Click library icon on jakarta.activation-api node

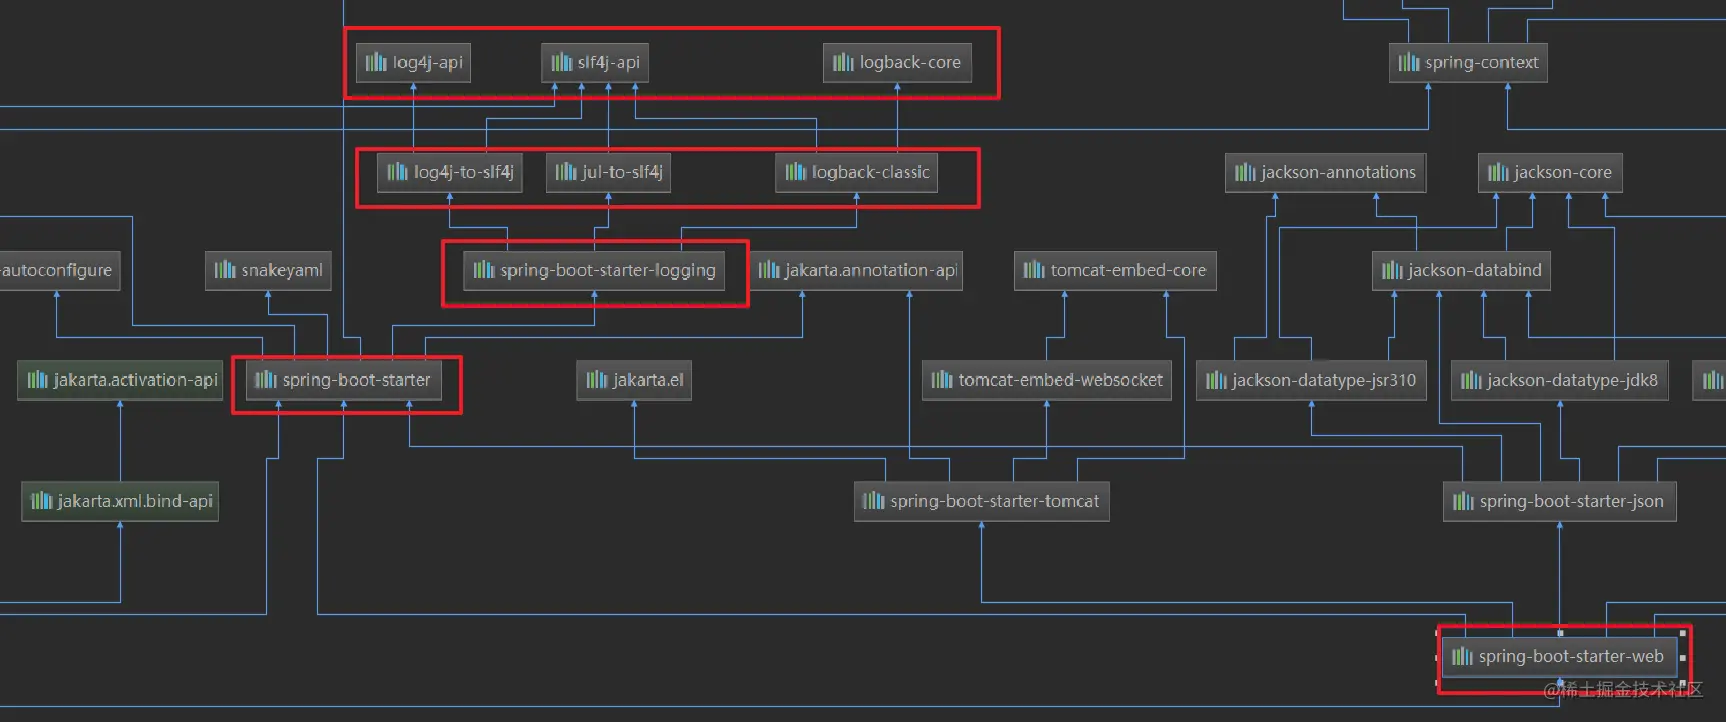pos(37,380)
